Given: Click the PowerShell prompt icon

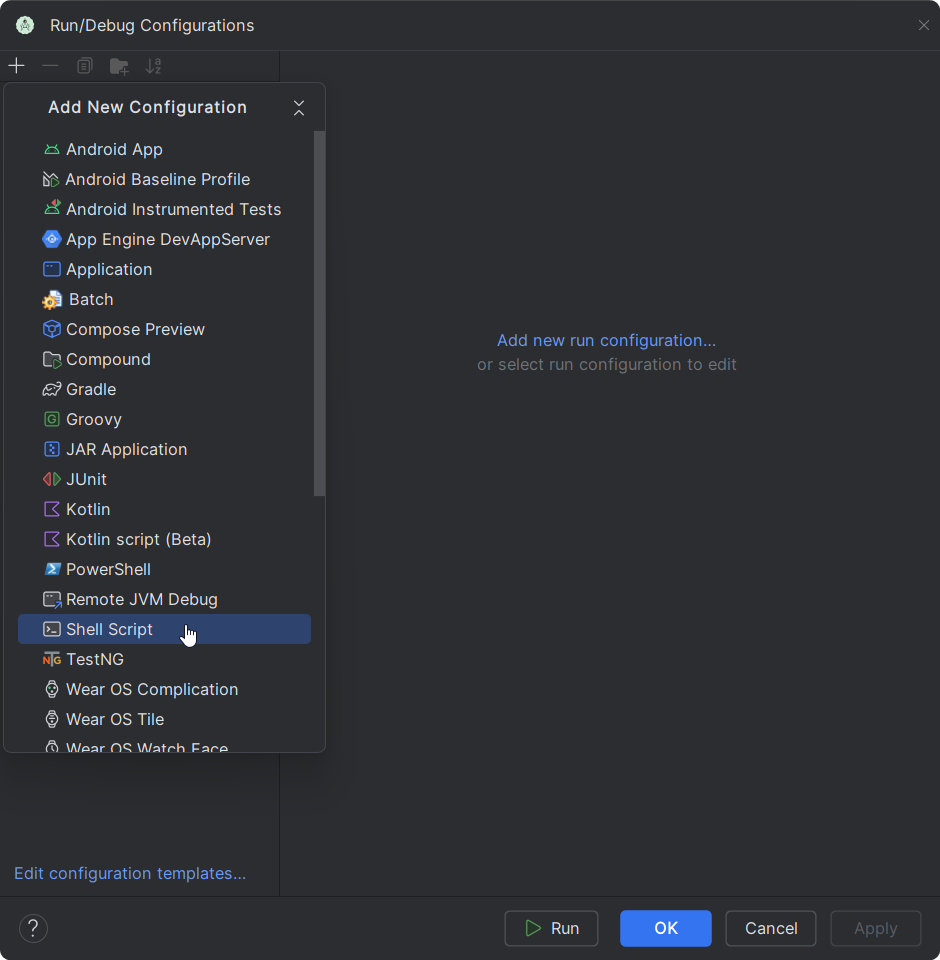Looking at the screenshot, I should coord(52,569).
